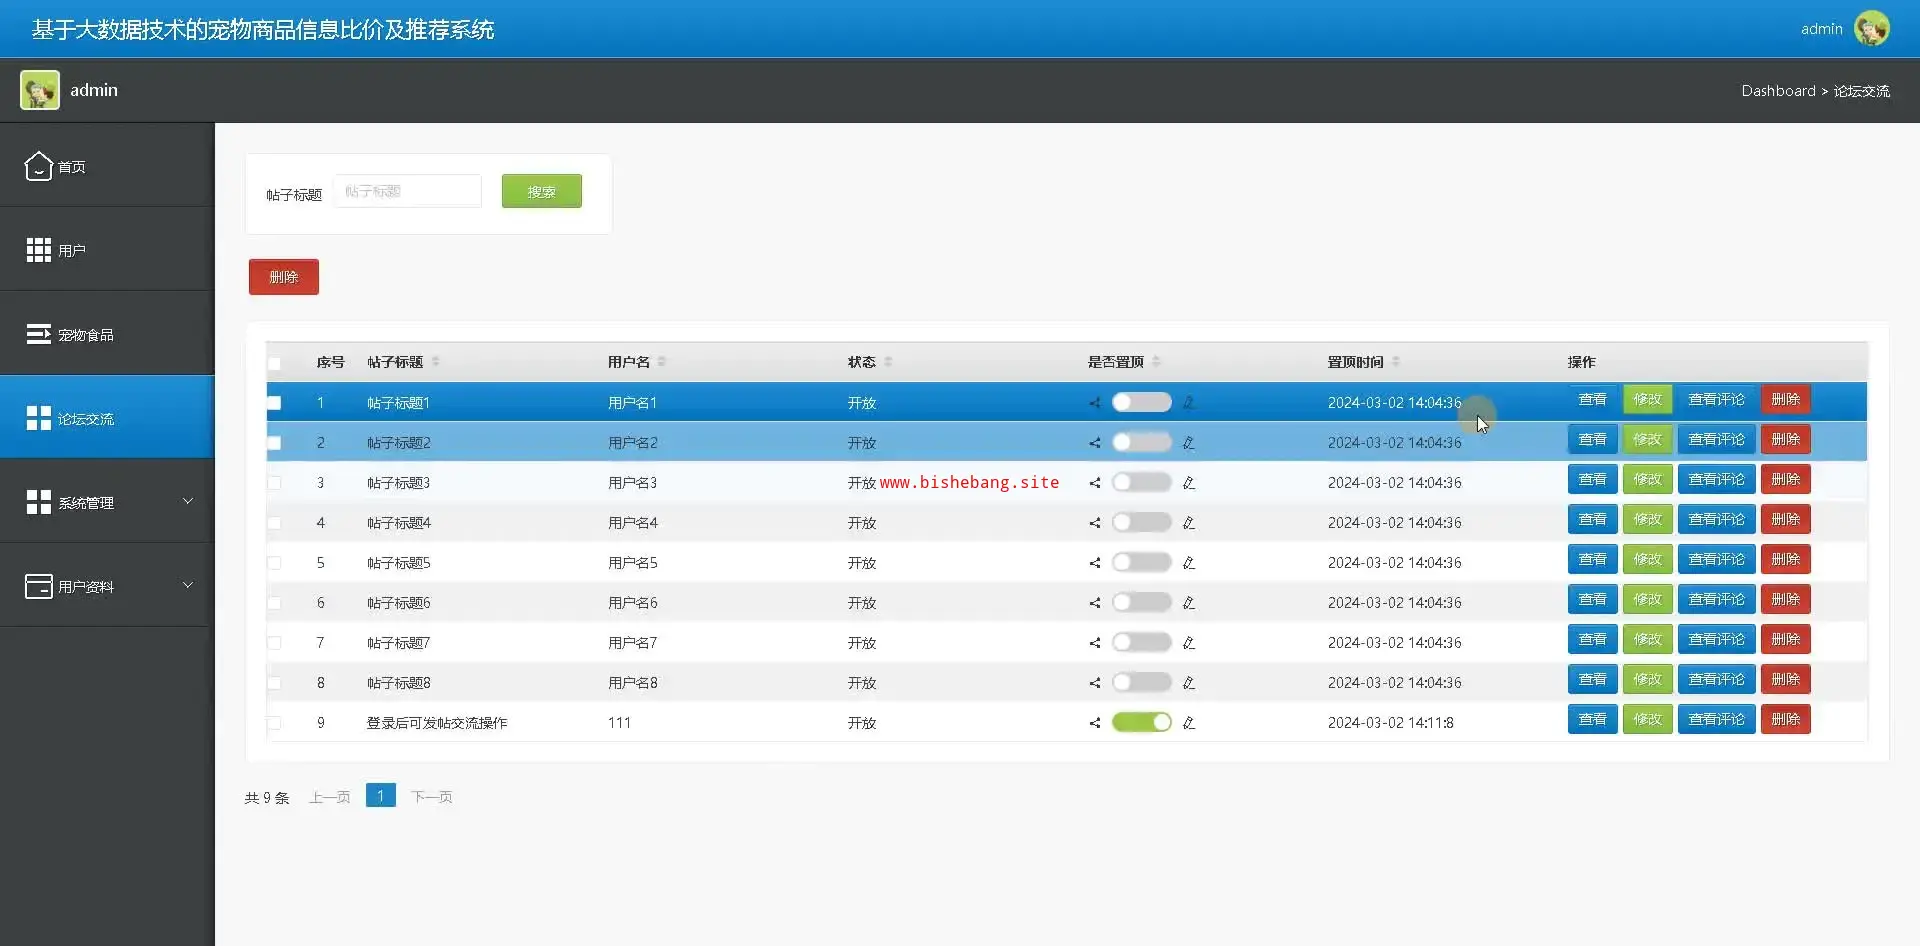Check the select-all checkbox in table header

[274, 363]
